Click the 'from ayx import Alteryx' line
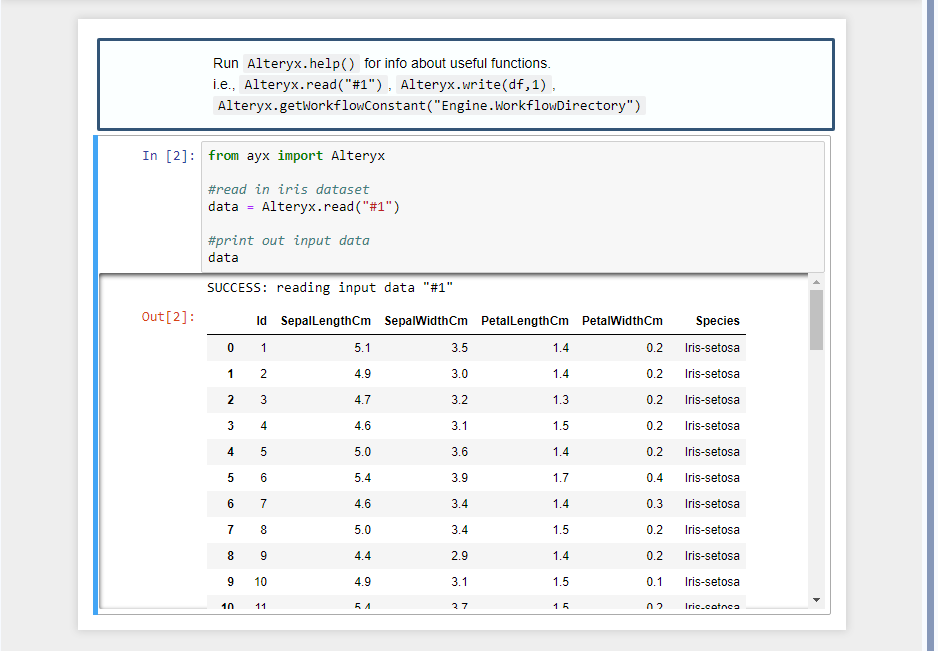This screenshot has width=938, height=651. click(x=297, y=156)
